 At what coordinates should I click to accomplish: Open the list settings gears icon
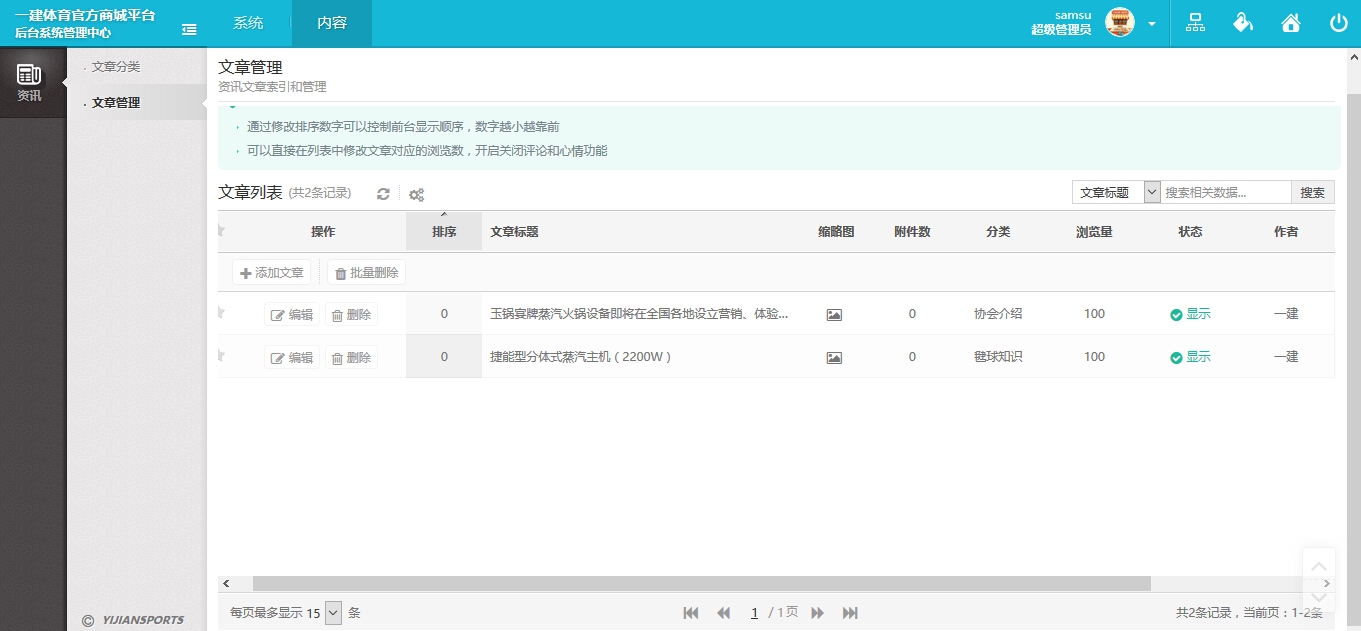tap(417, 193)
